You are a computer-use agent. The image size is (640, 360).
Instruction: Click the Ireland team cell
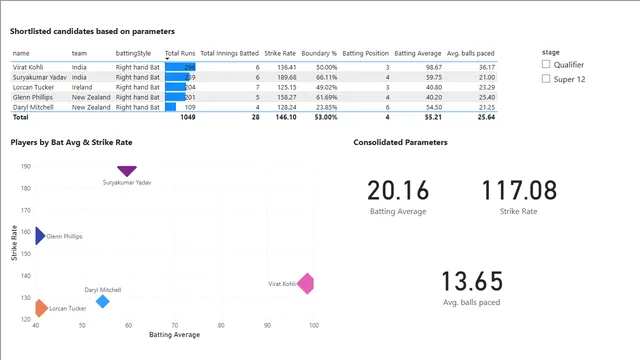[82, 87]
